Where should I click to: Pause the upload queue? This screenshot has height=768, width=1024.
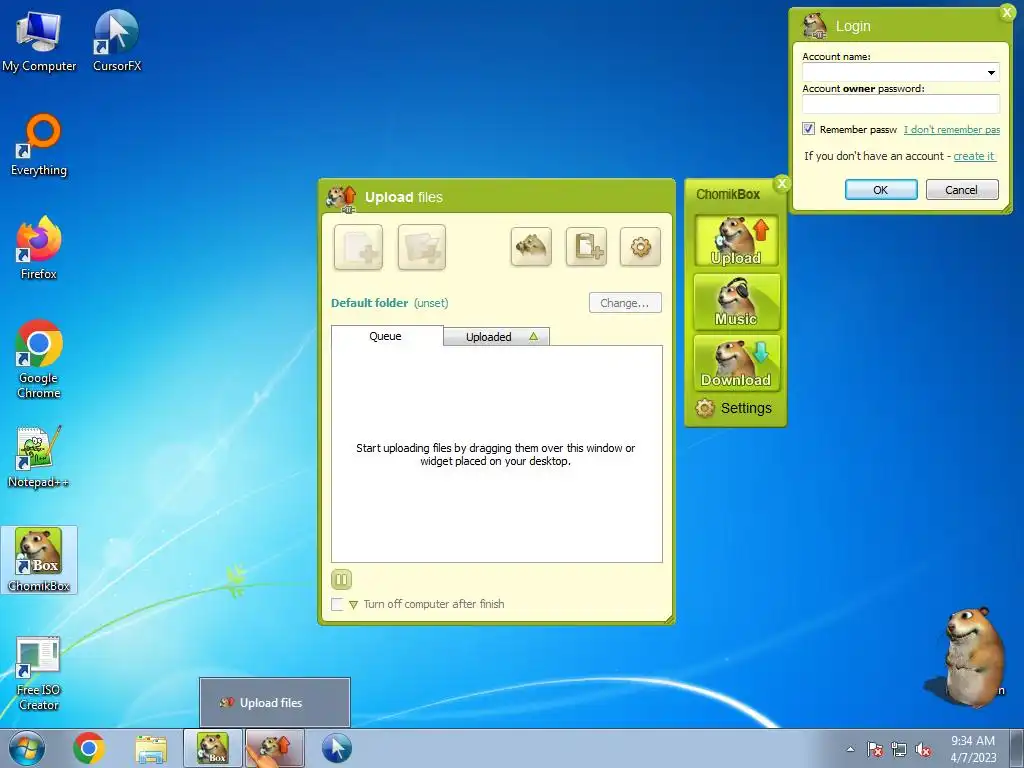(x=341, y=579)
